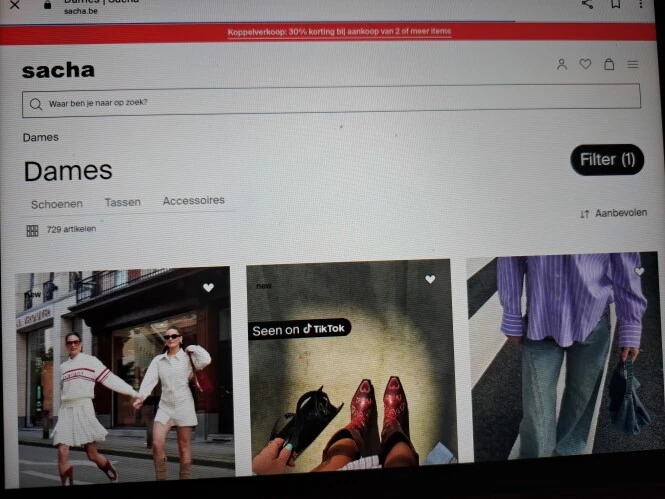
Task: Click the search magnifier icon
Action: pos(36,104)
